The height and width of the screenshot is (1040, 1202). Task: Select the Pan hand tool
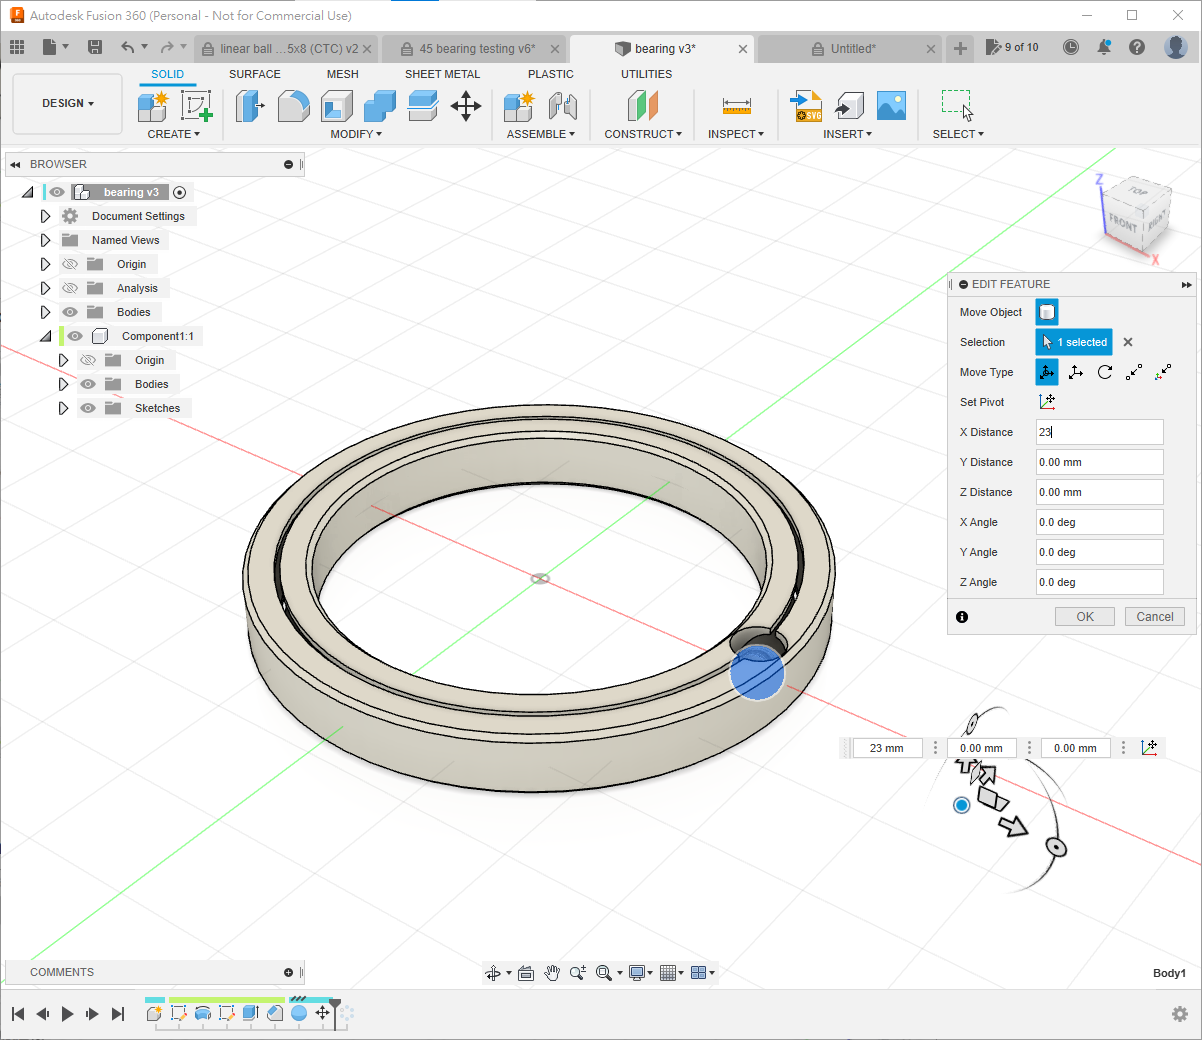click(552, 973)
